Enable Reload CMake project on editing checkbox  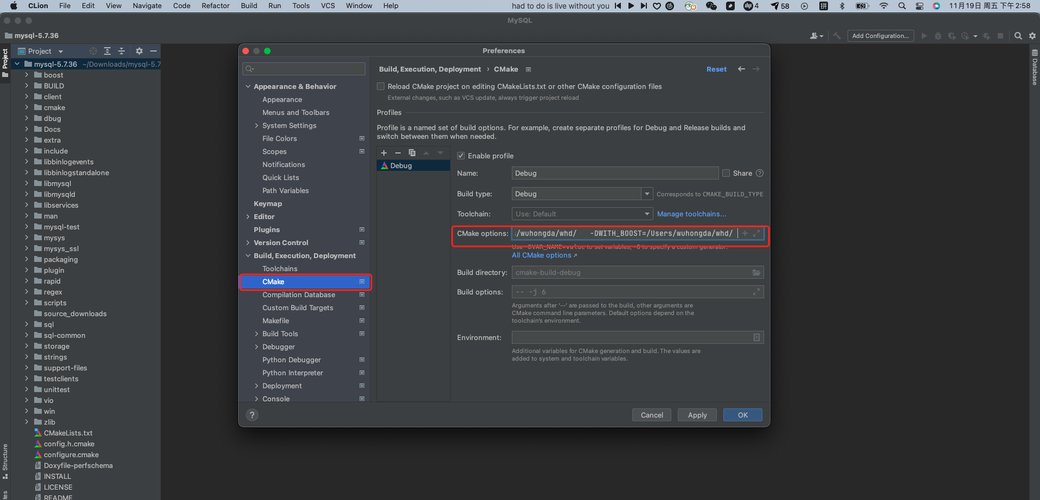tap(381, 86)
